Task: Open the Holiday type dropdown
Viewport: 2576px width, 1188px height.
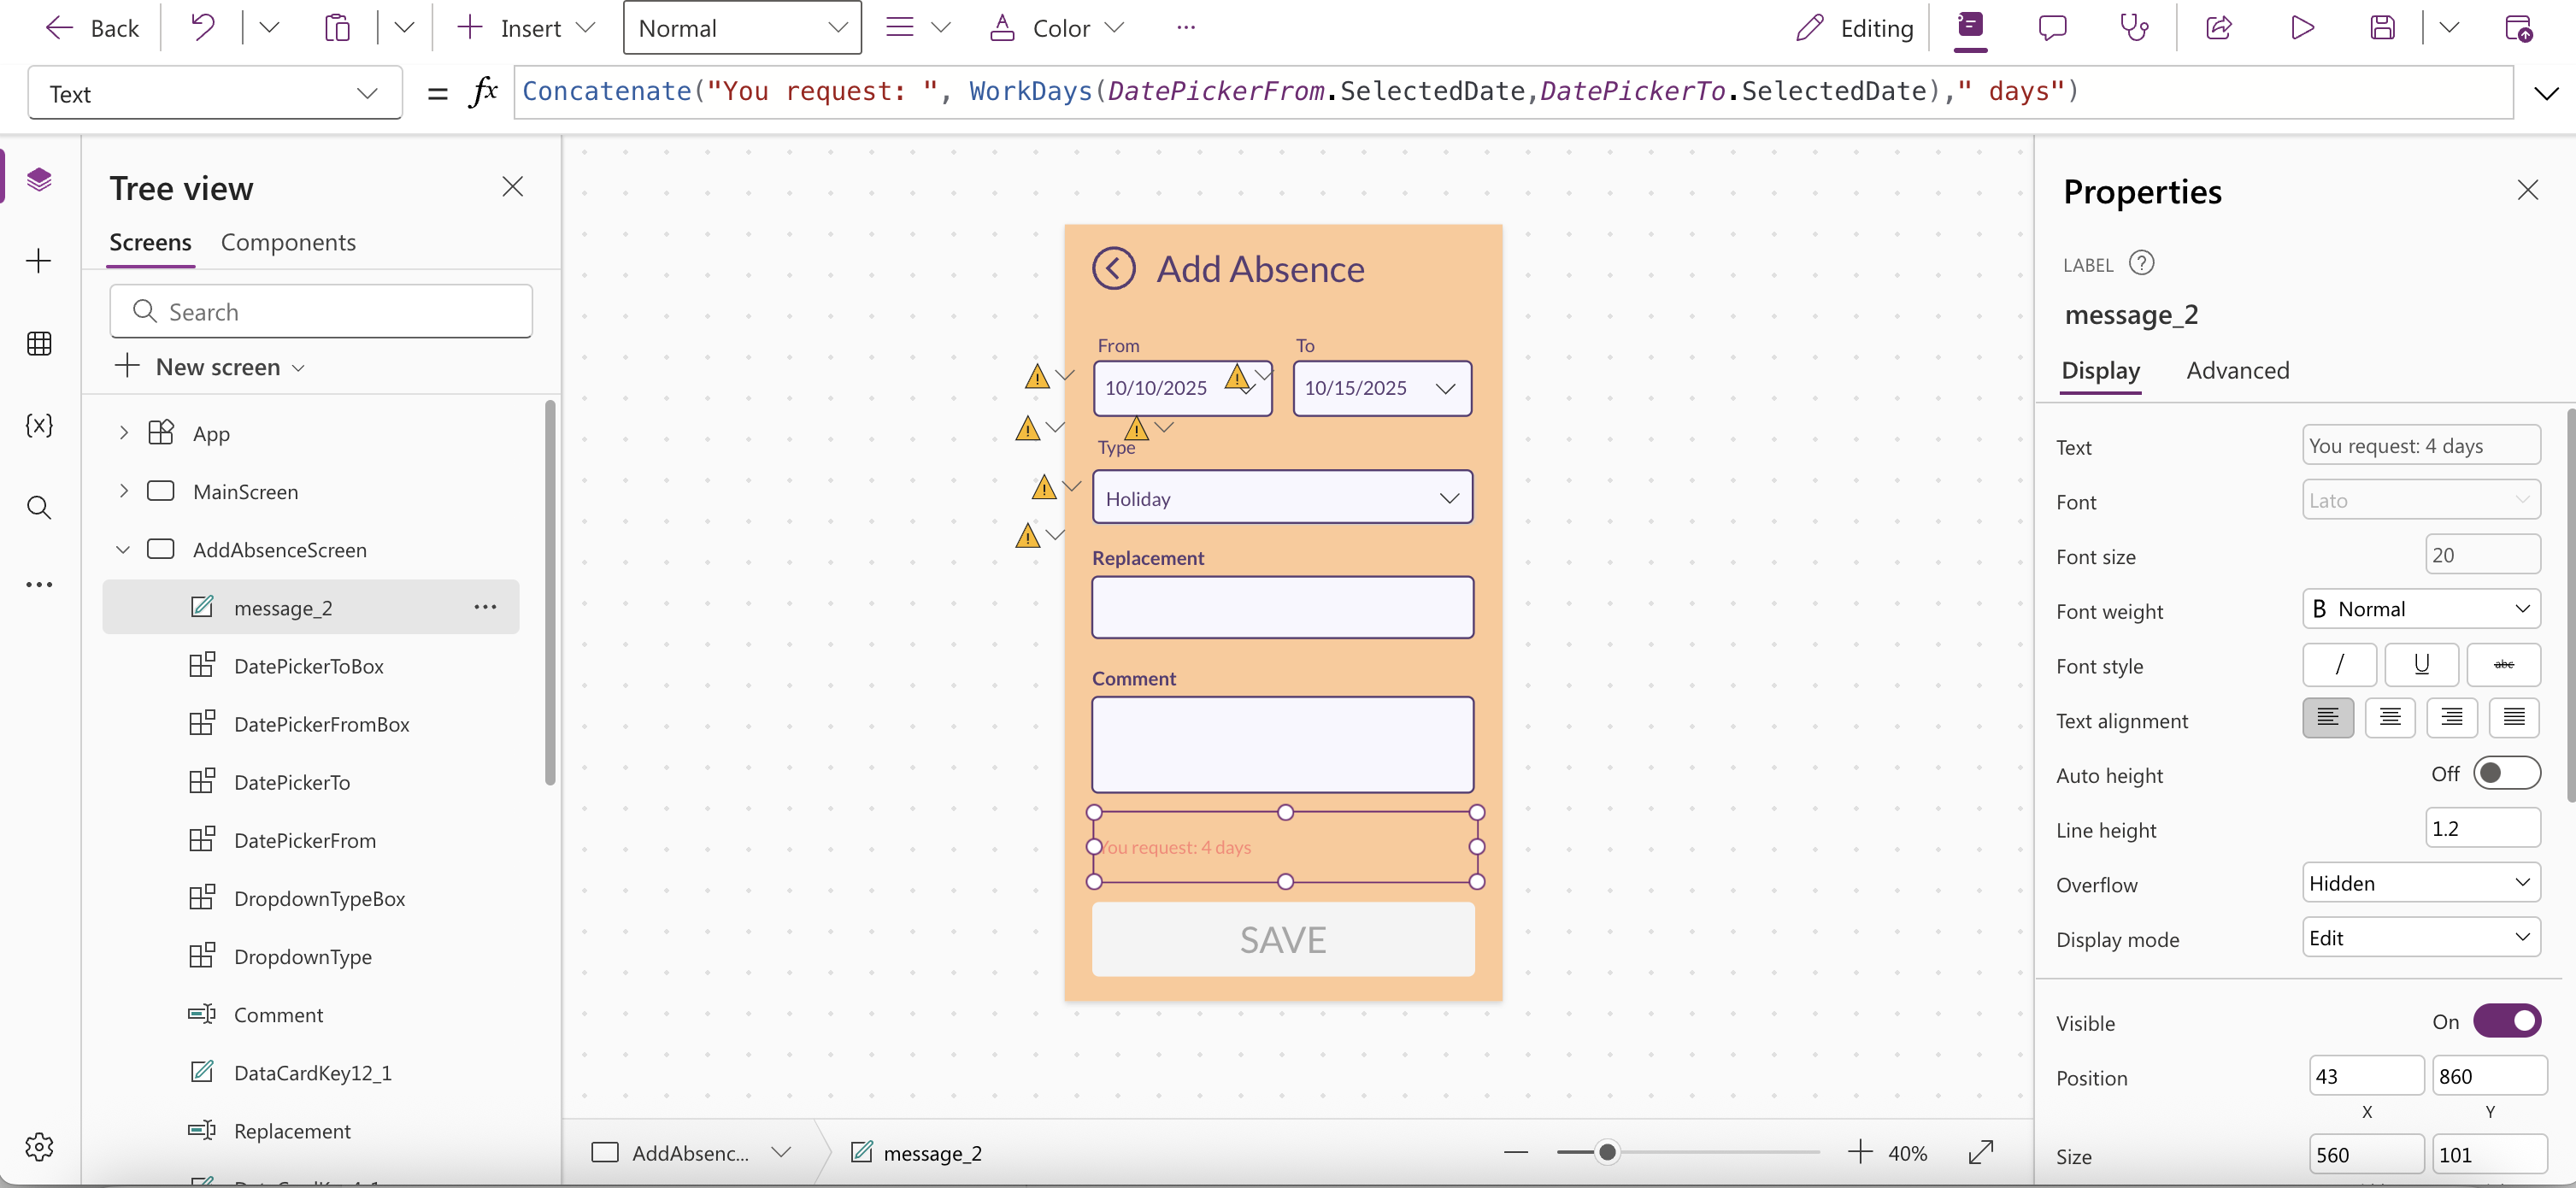Action: pyautogui.click(x=1282, y=497)
